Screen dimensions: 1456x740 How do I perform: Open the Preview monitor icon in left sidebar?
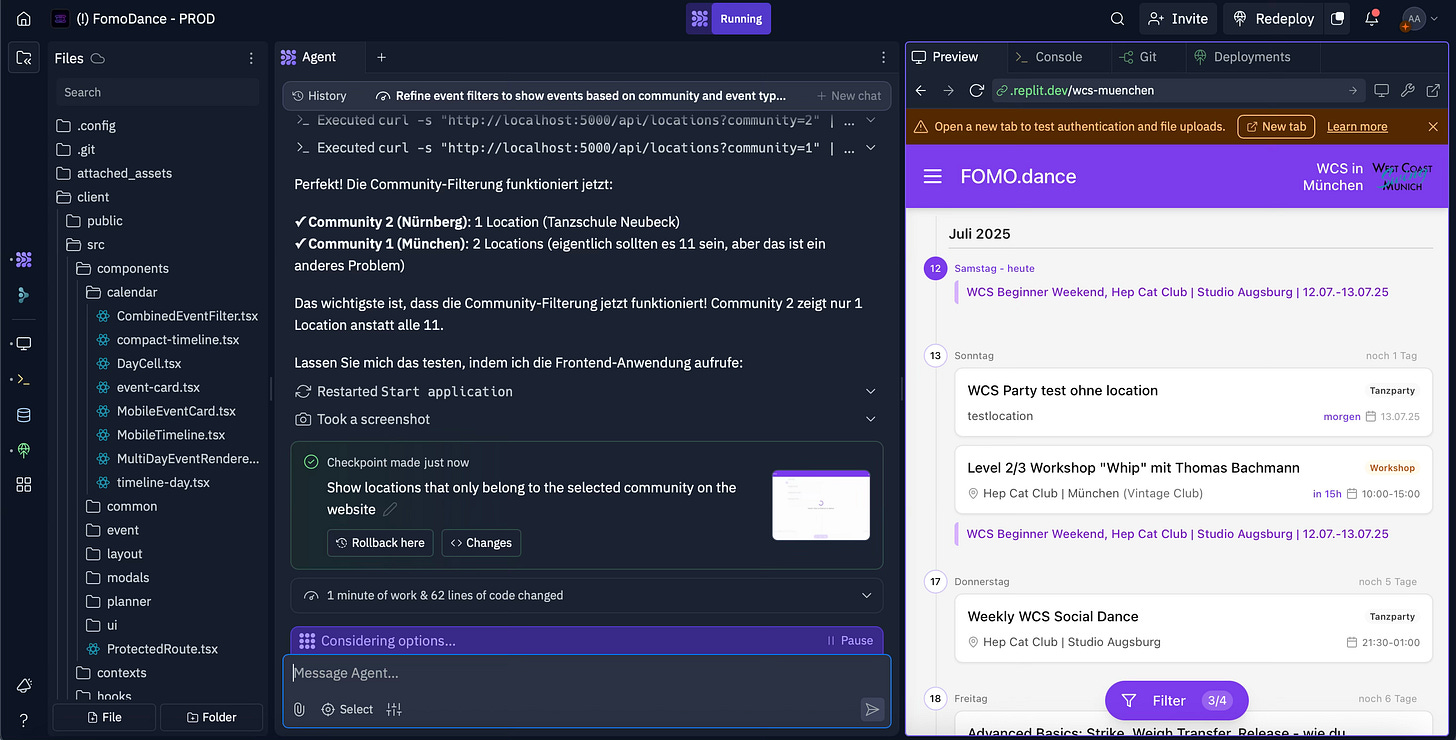point(24,343)
